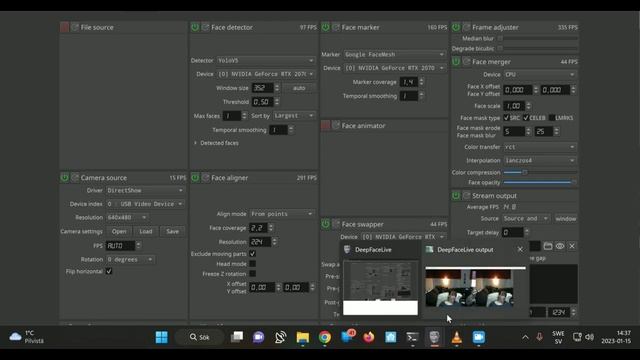Toggle the Face aligner power switch
The image size is (640, 360).
tap(195, 178)
